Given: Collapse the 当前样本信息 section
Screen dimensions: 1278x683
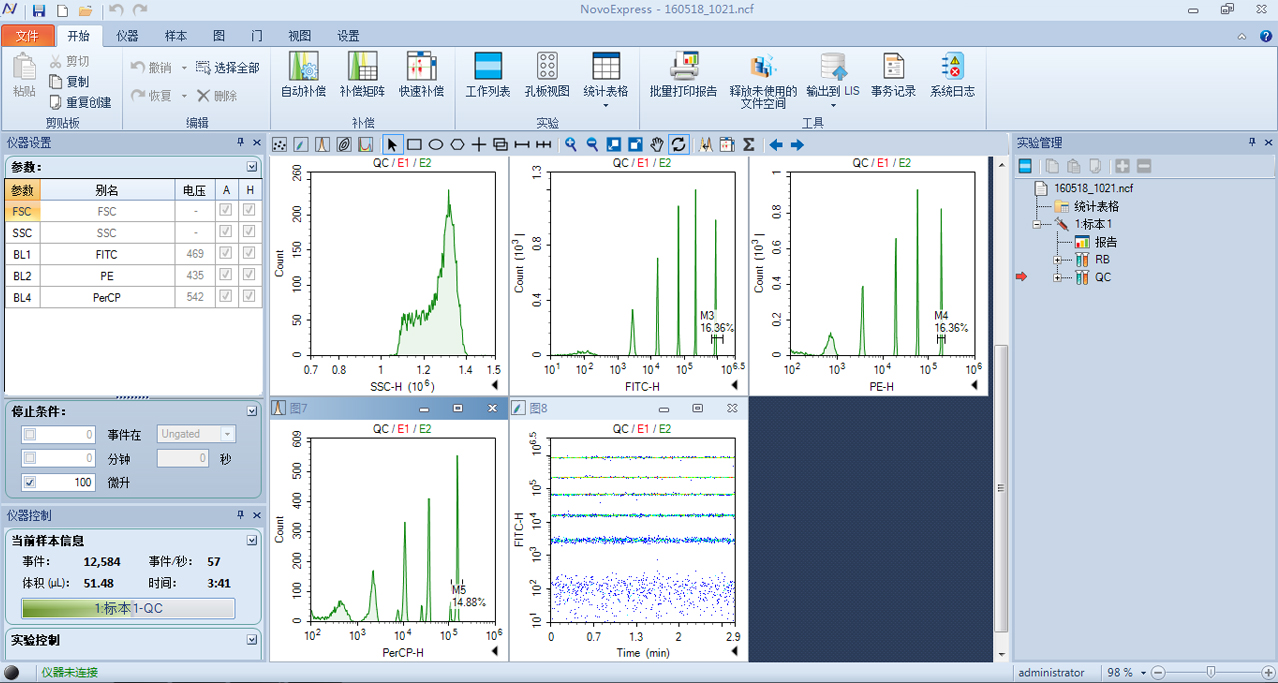Looking at the screenshot, I should 252,540.
